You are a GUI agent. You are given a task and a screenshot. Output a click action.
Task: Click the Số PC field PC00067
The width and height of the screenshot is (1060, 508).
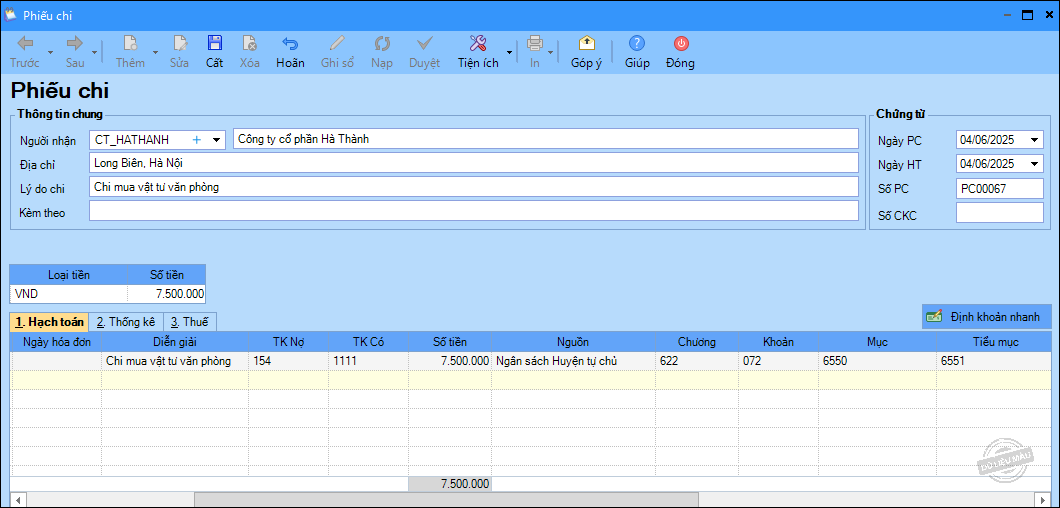click(1000, 189)
